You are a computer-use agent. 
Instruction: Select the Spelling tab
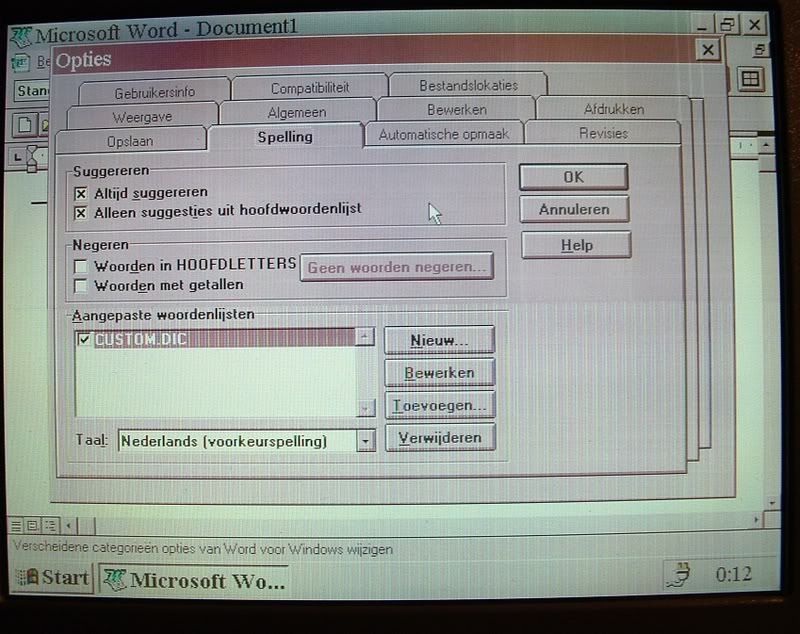(x=285, y=137)
